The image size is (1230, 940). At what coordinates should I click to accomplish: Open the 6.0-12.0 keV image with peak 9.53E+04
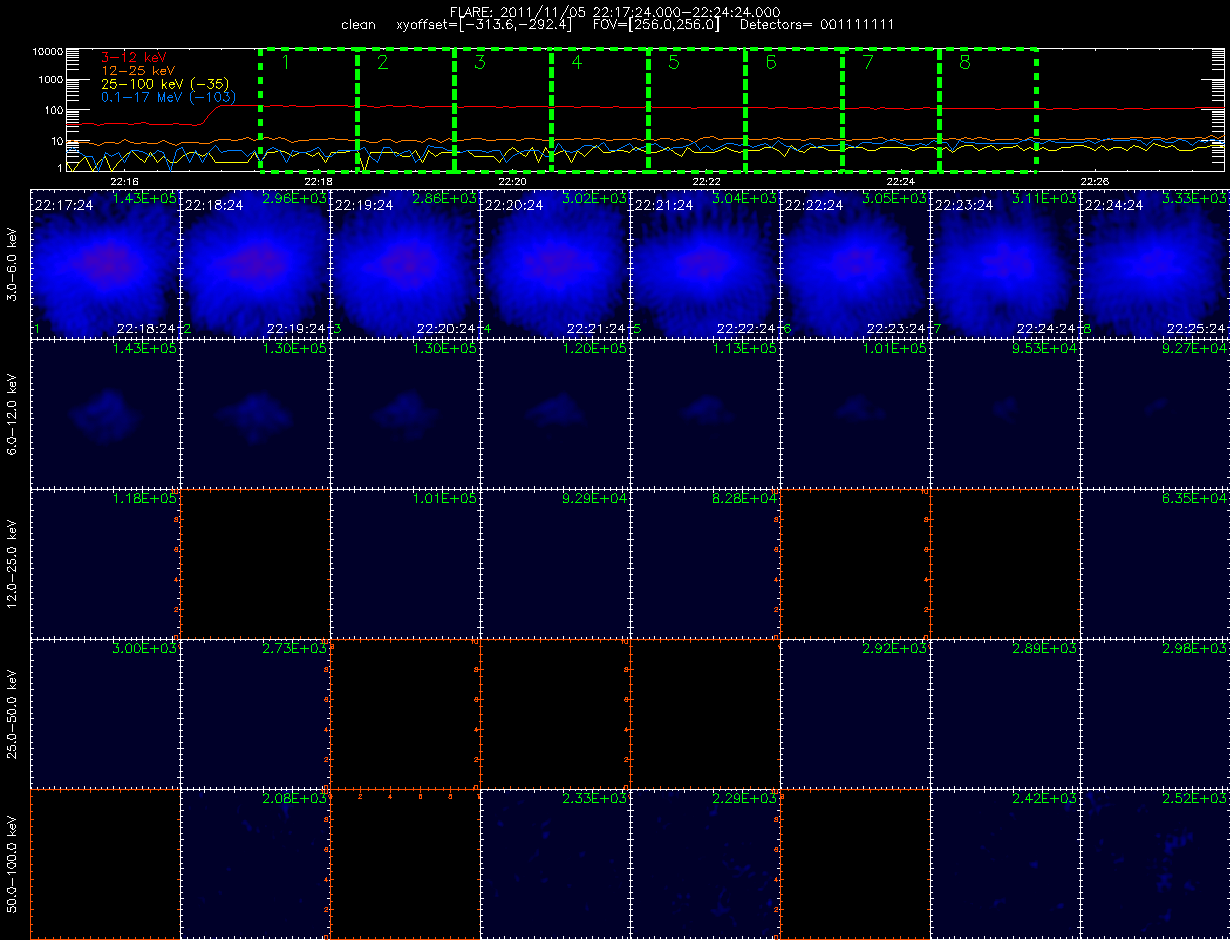(x=1005, y=413)
